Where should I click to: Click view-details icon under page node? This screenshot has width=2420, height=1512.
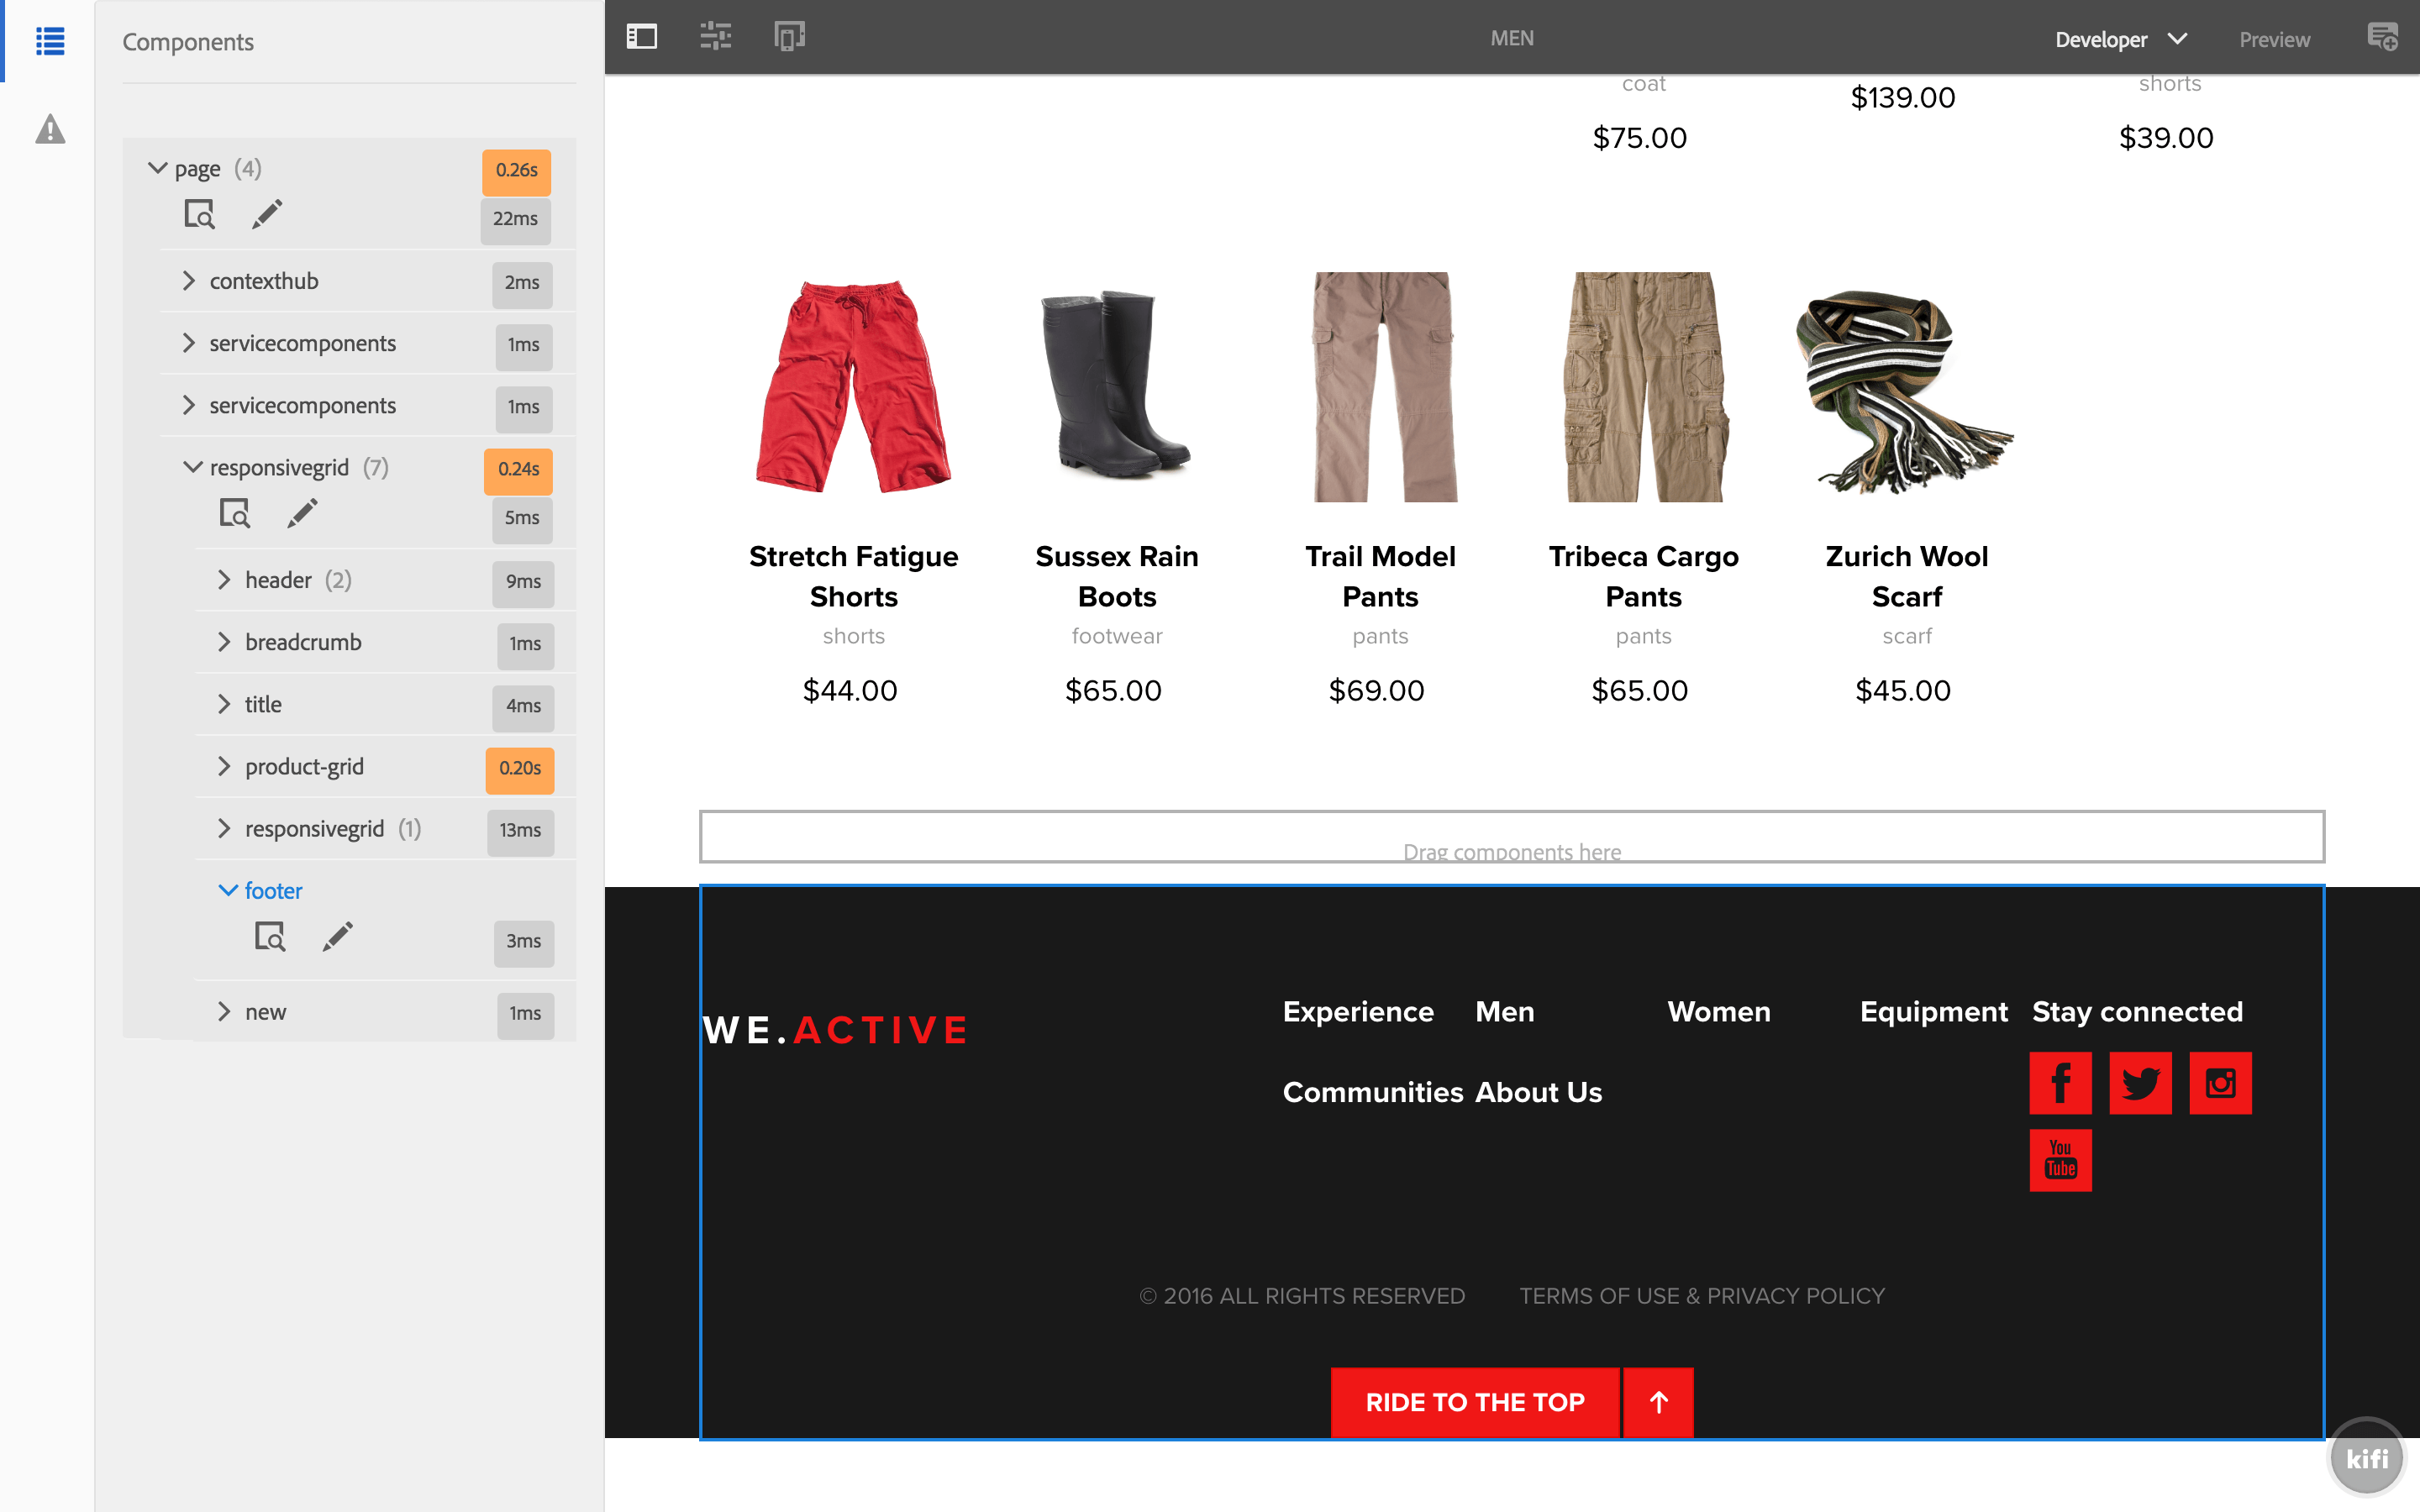[199, 214]
